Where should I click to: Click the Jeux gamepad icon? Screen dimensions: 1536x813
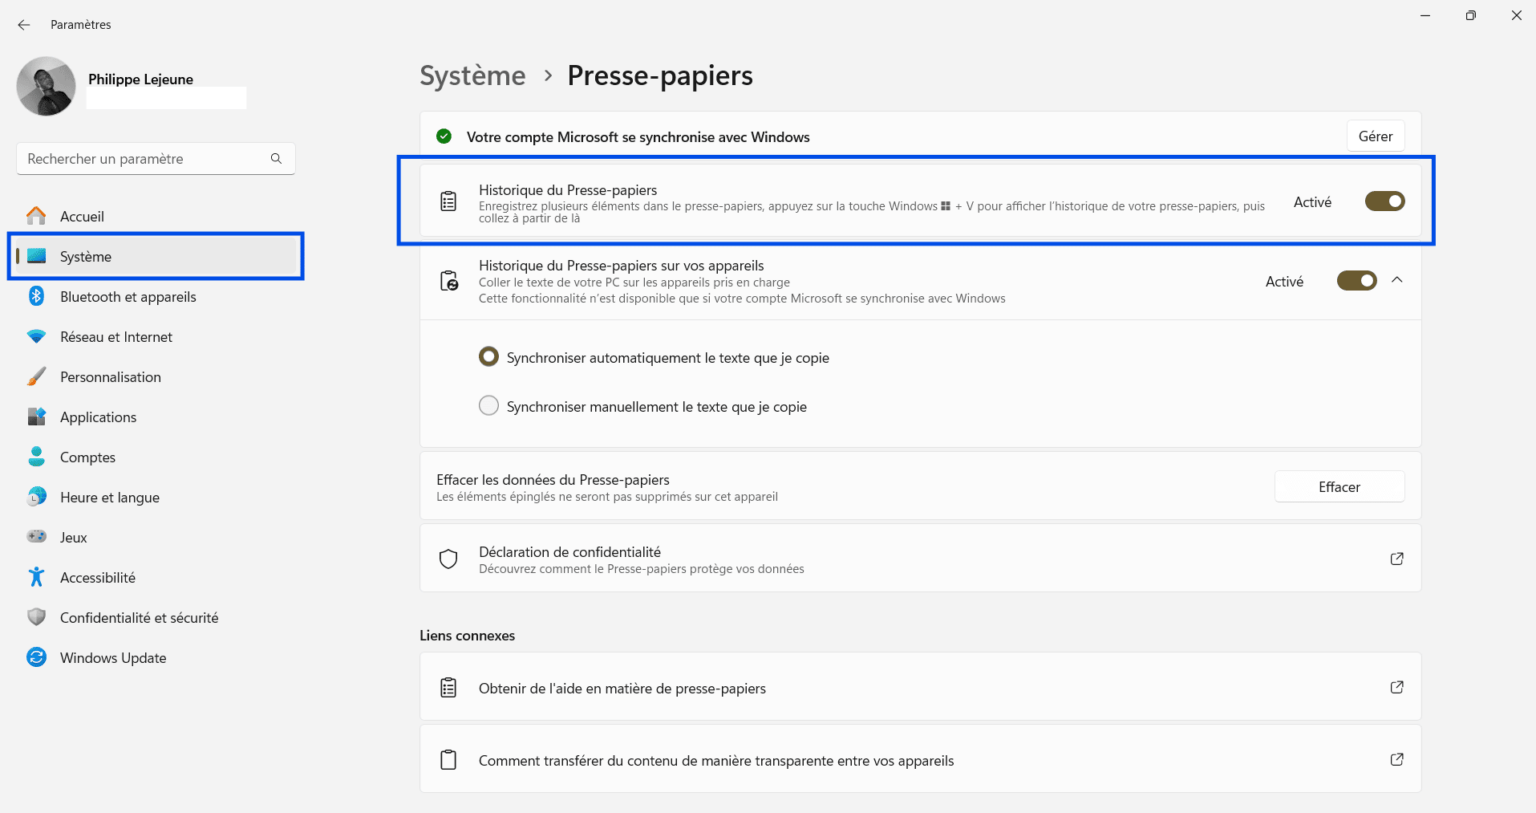point(37,537)
